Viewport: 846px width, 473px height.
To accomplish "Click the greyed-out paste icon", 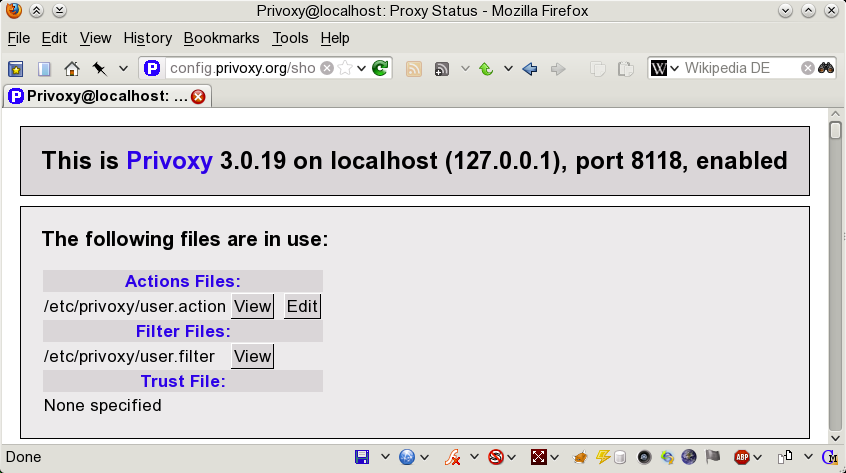I will [625, 69].
